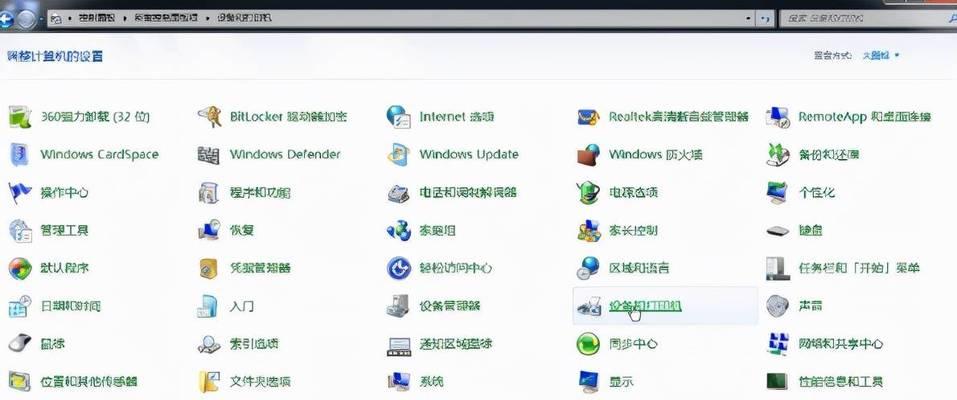957x400 pixels.
Task: Select 控制面板 in the address breadcrumb
Action: click(x=99, y=18)
